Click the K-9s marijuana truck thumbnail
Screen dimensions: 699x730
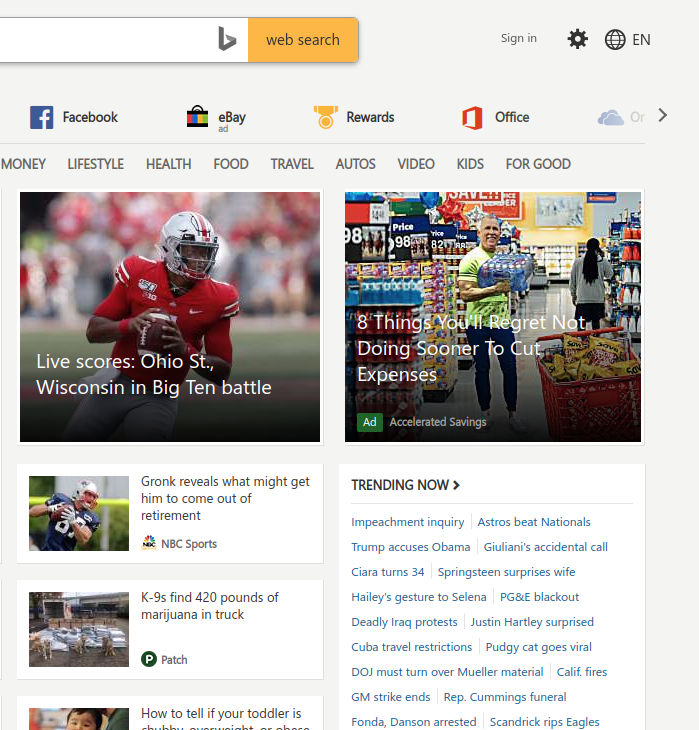[79, 629]
